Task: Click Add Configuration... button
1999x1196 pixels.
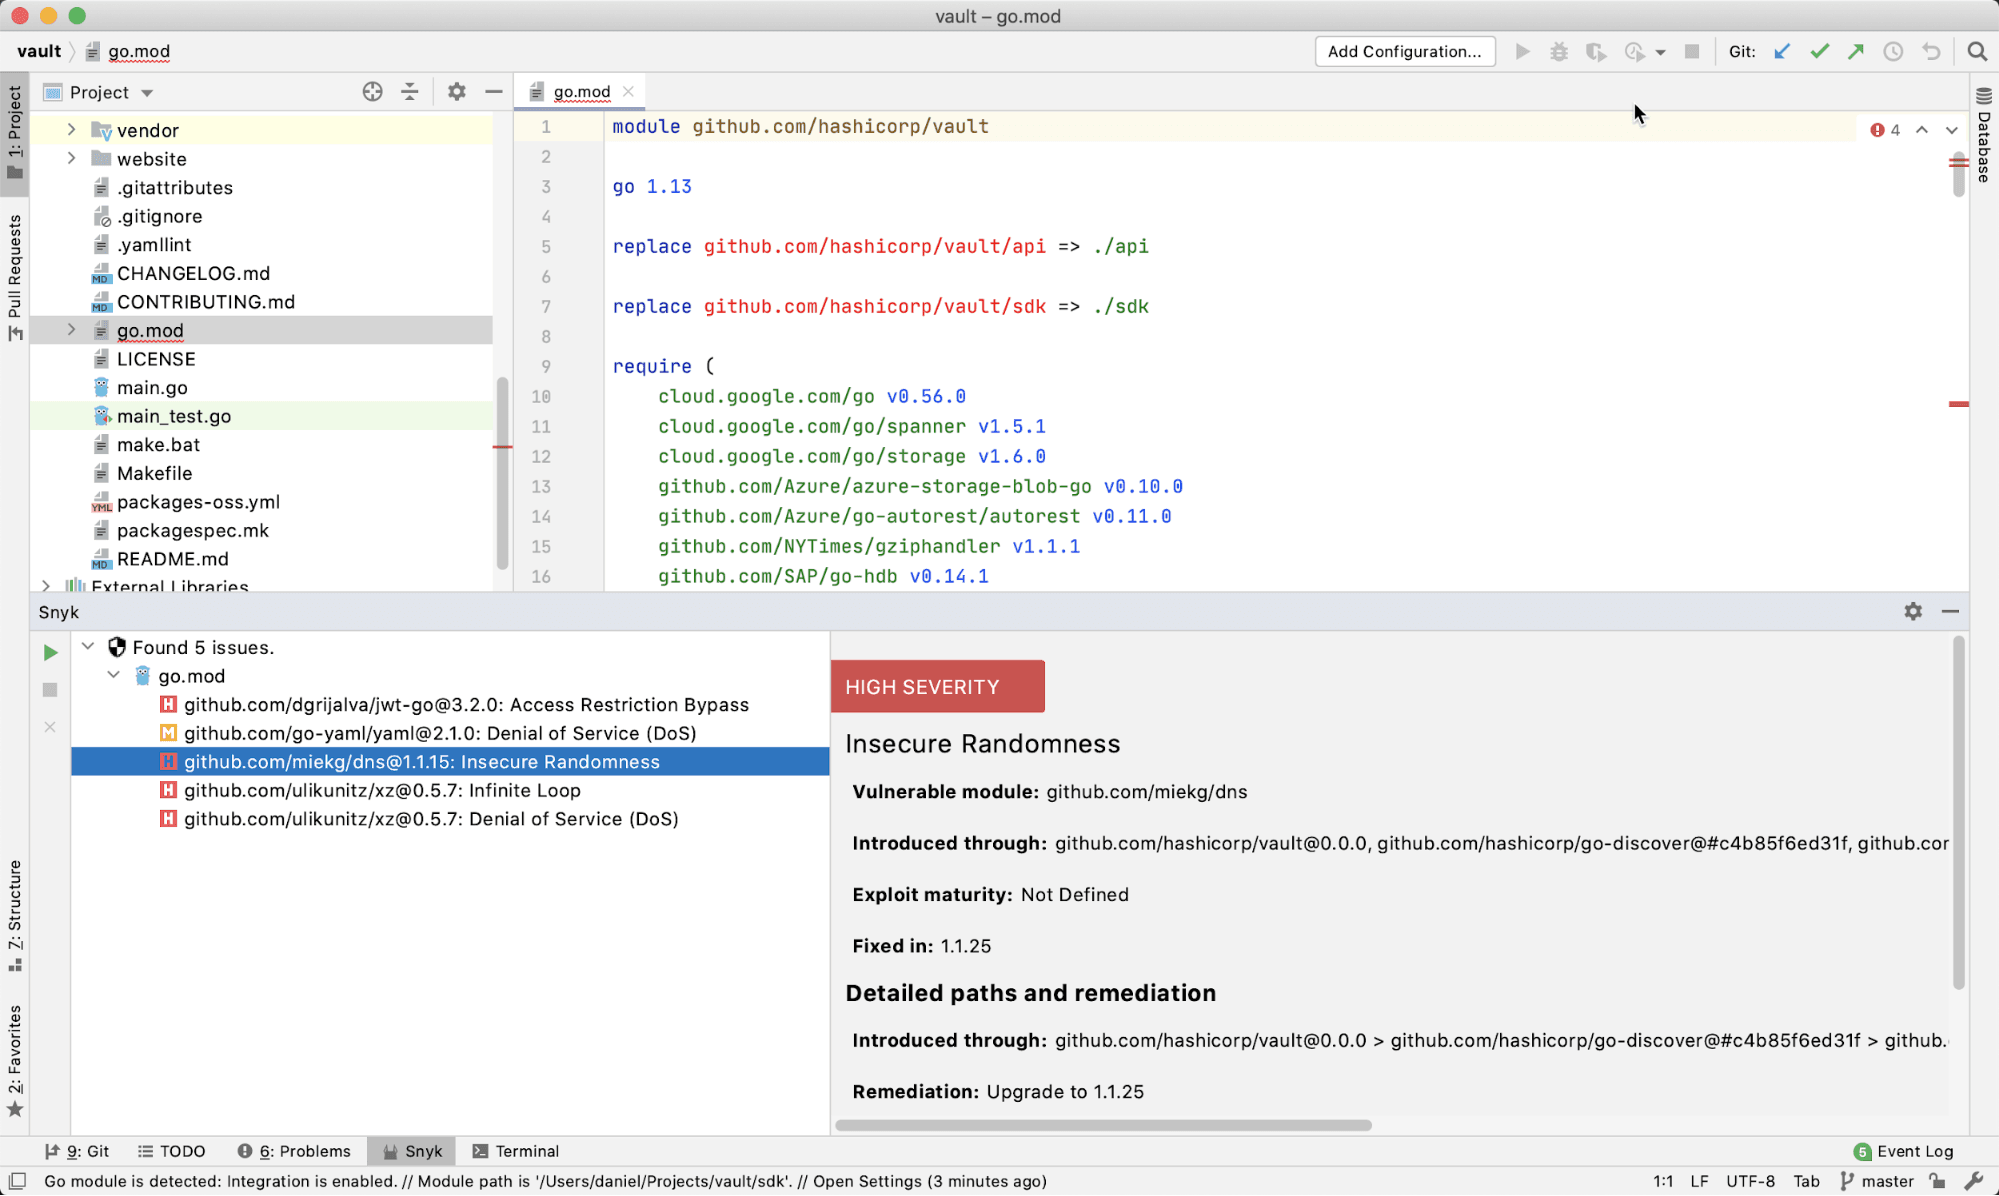Action: coord(1404,51)
